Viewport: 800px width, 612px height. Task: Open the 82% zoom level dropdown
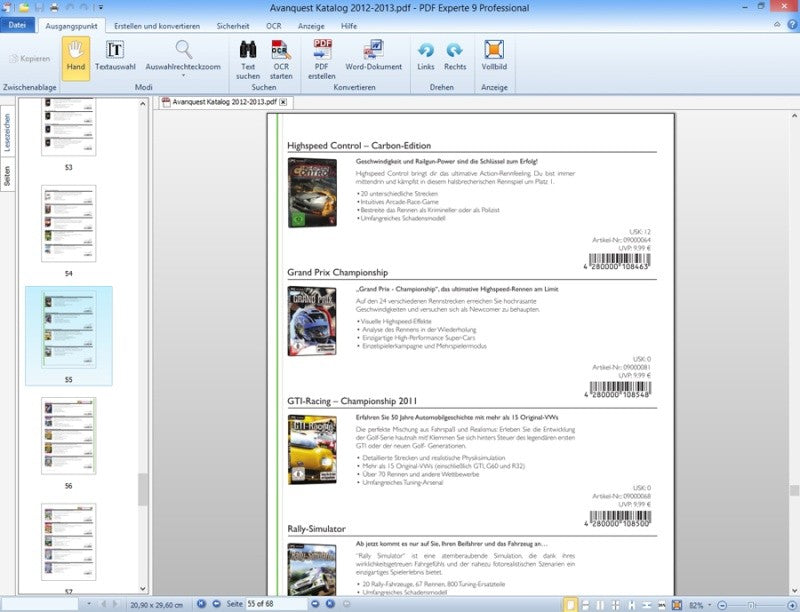[710, 605]
